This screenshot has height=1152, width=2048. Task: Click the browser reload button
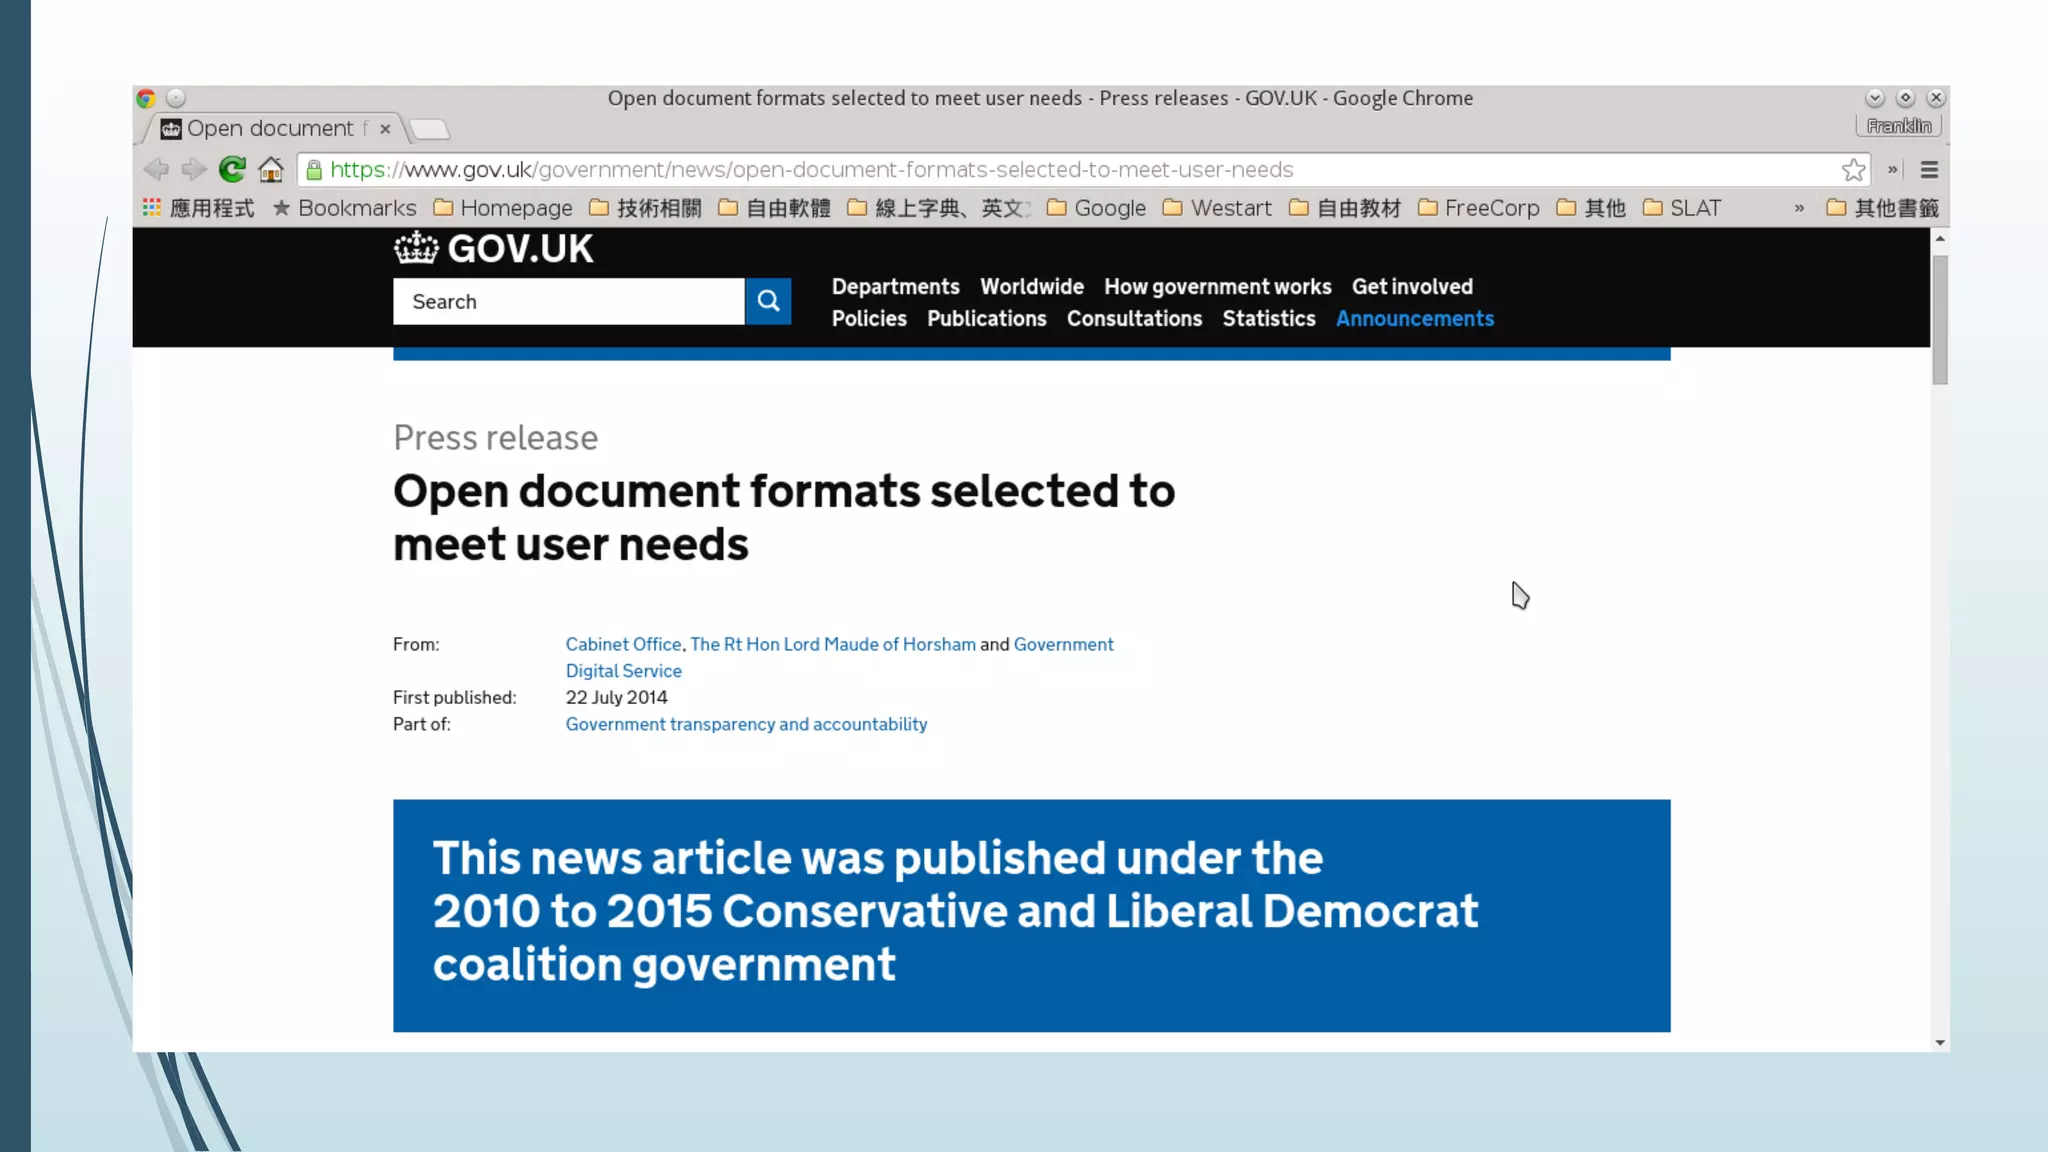click(232, 170)
